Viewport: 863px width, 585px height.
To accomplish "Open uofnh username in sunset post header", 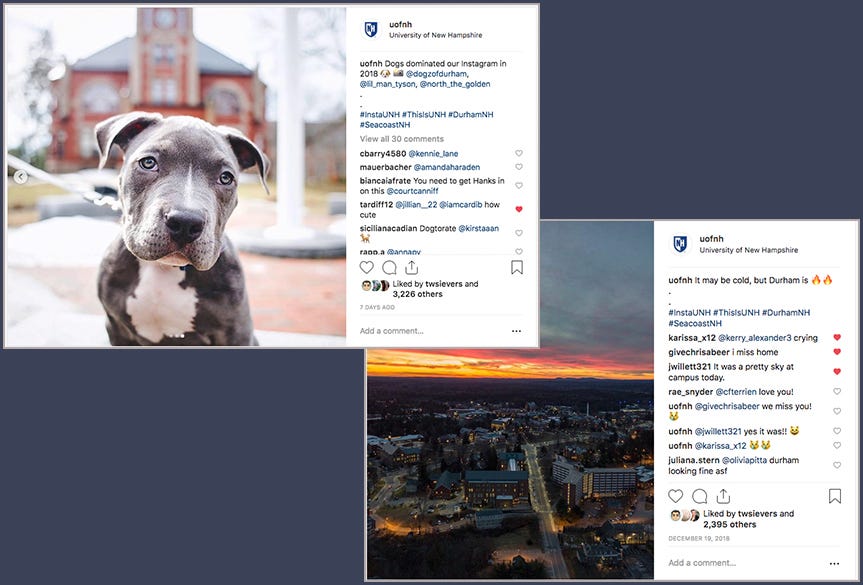I will (x=711, y=239).
